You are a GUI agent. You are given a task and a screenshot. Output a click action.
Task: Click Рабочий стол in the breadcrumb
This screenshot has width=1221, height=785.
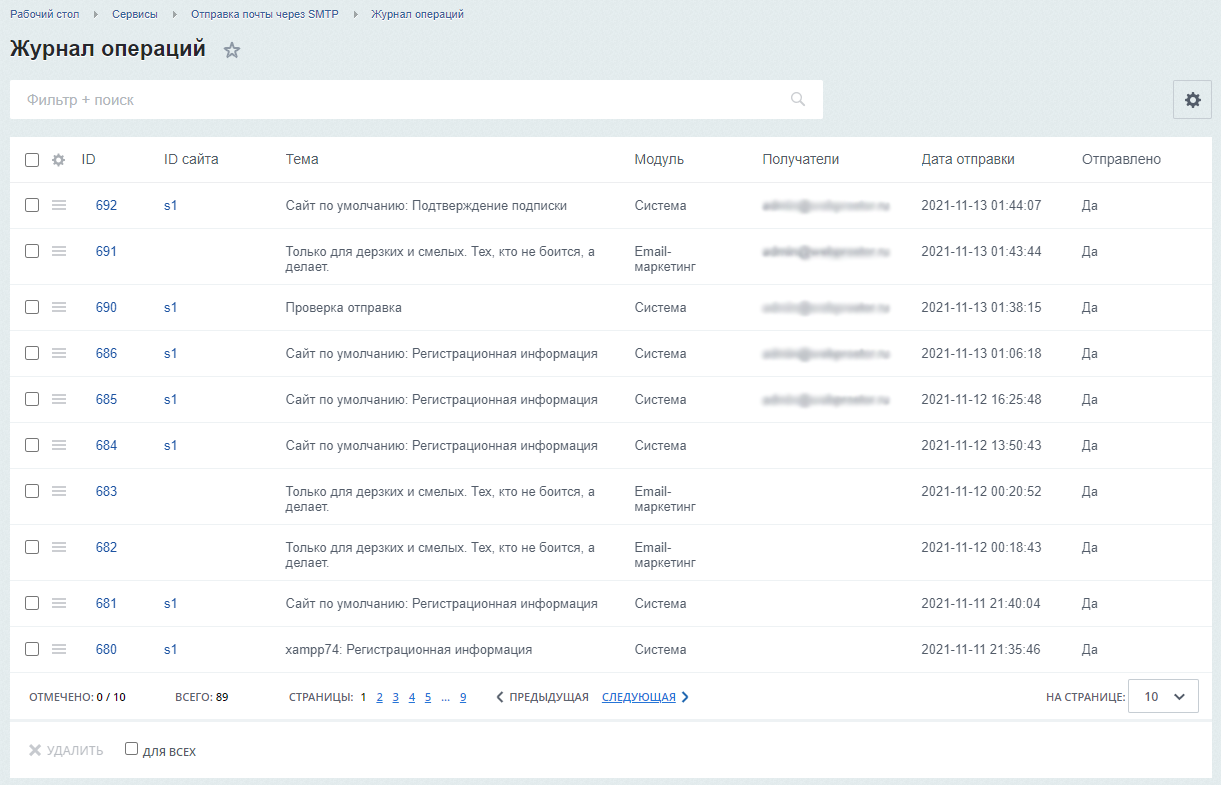point(44,14)
